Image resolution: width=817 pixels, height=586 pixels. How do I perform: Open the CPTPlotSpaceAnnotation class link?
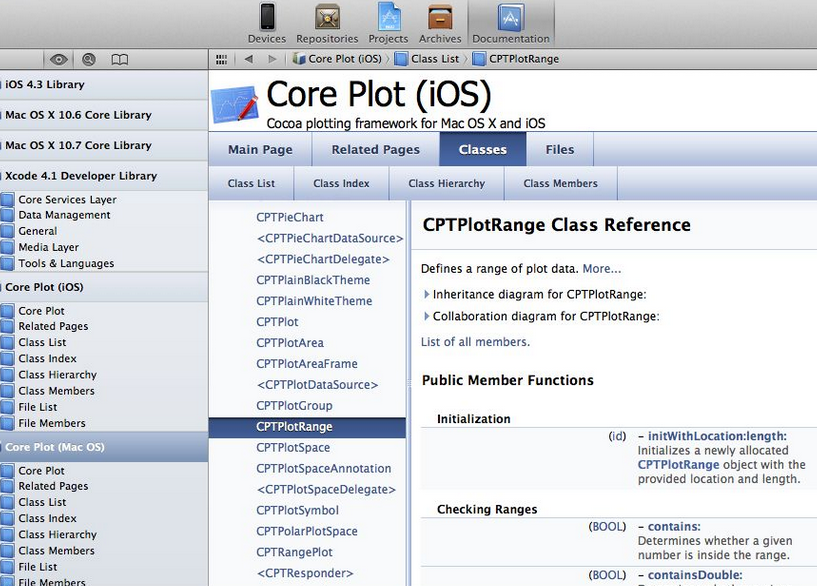(x=324, y=468)
